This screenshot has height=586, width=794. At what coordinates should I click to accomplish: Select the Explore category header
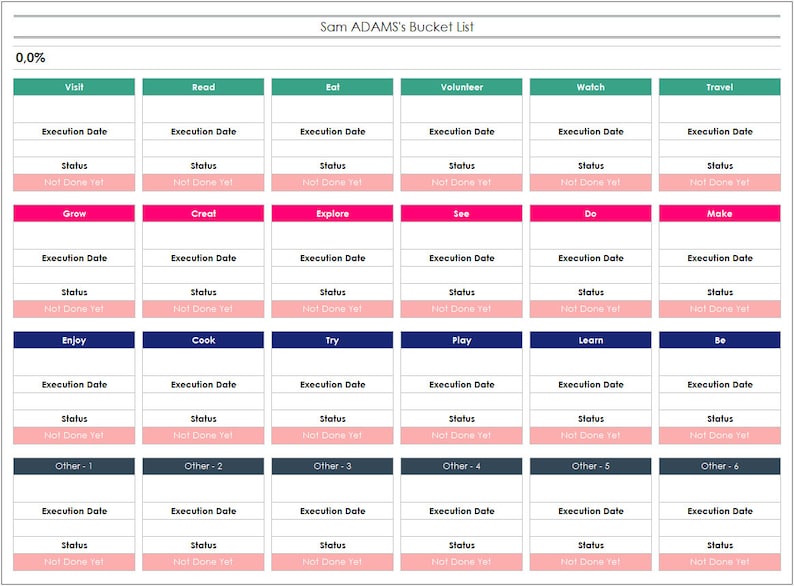[x=332, y=213]
